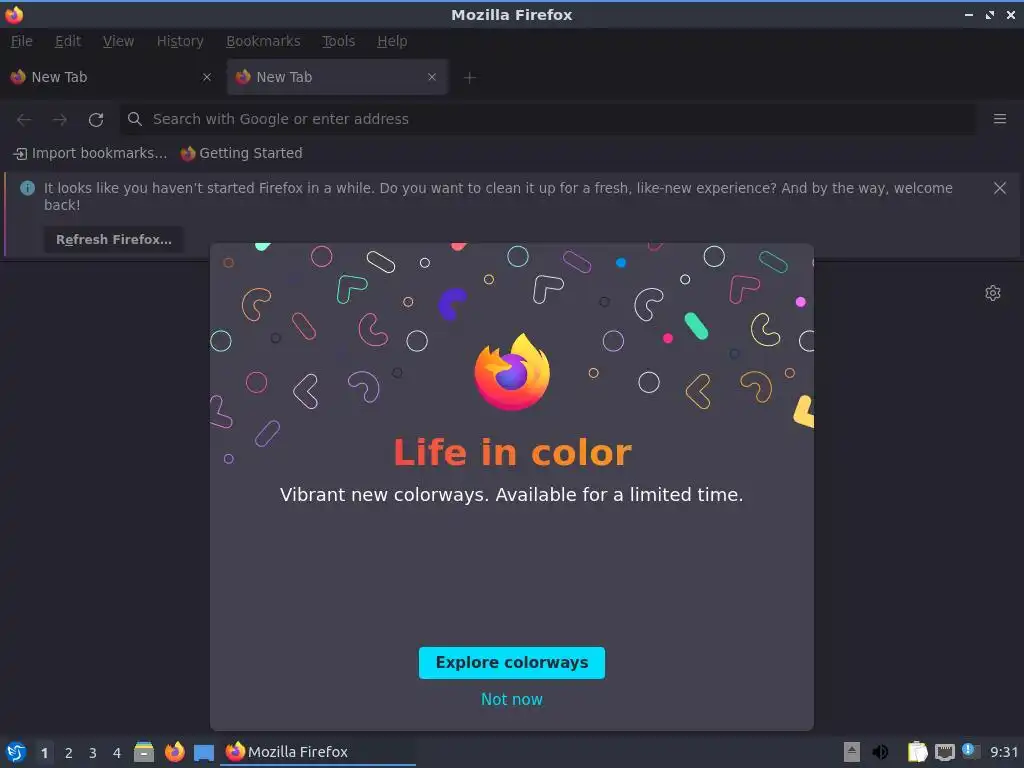Switch to workspace 3

[x=93, y=753]
